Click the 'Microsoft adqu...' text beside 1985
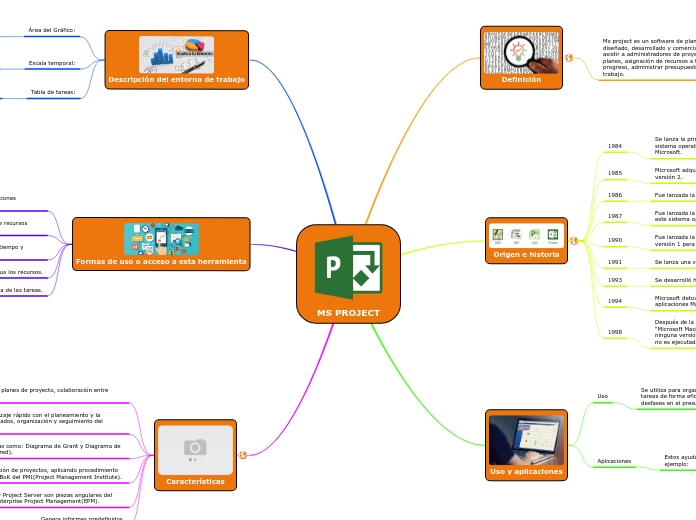This screenshot has width=696, height=520. point(675,174)
